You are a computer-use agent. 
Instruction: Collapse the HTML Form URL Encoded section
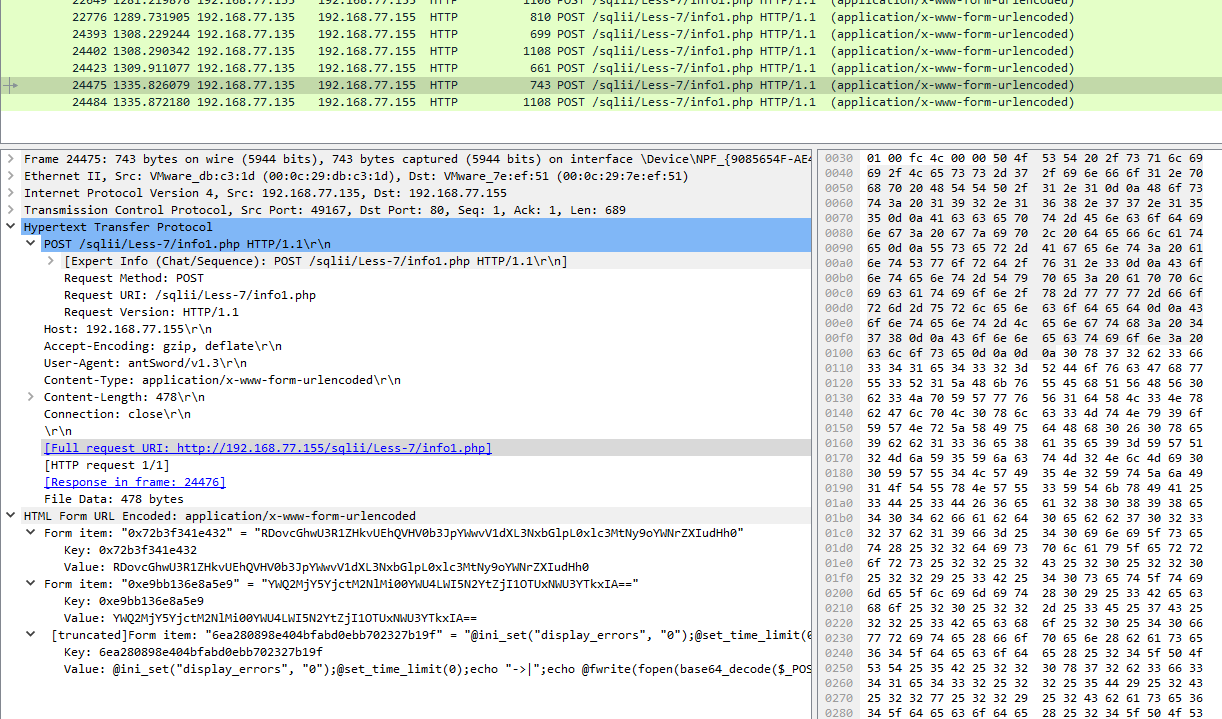click(x=11, y=516)
